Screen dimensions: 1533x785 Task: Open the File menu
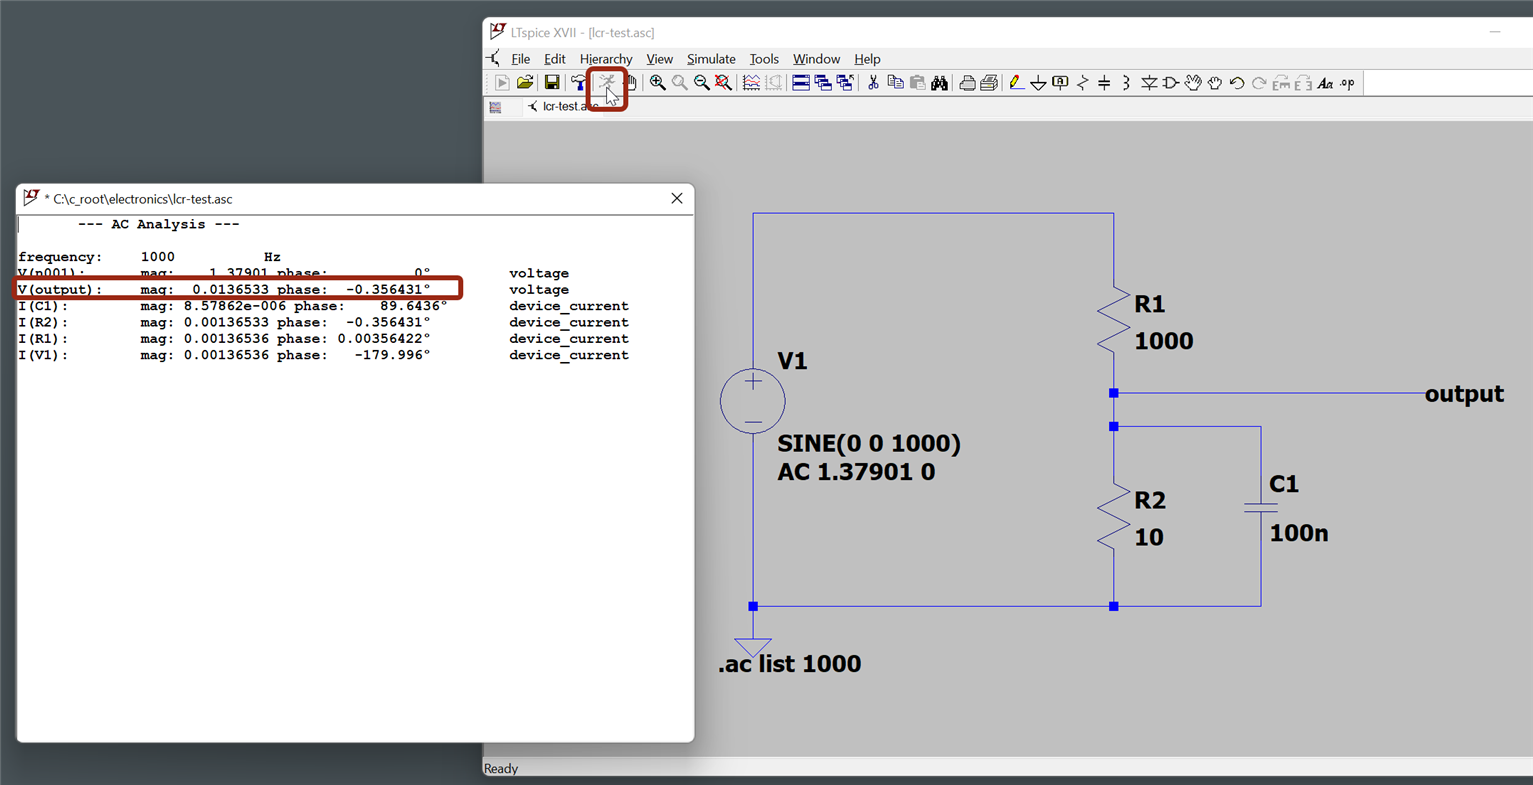(x=521, y=59)
